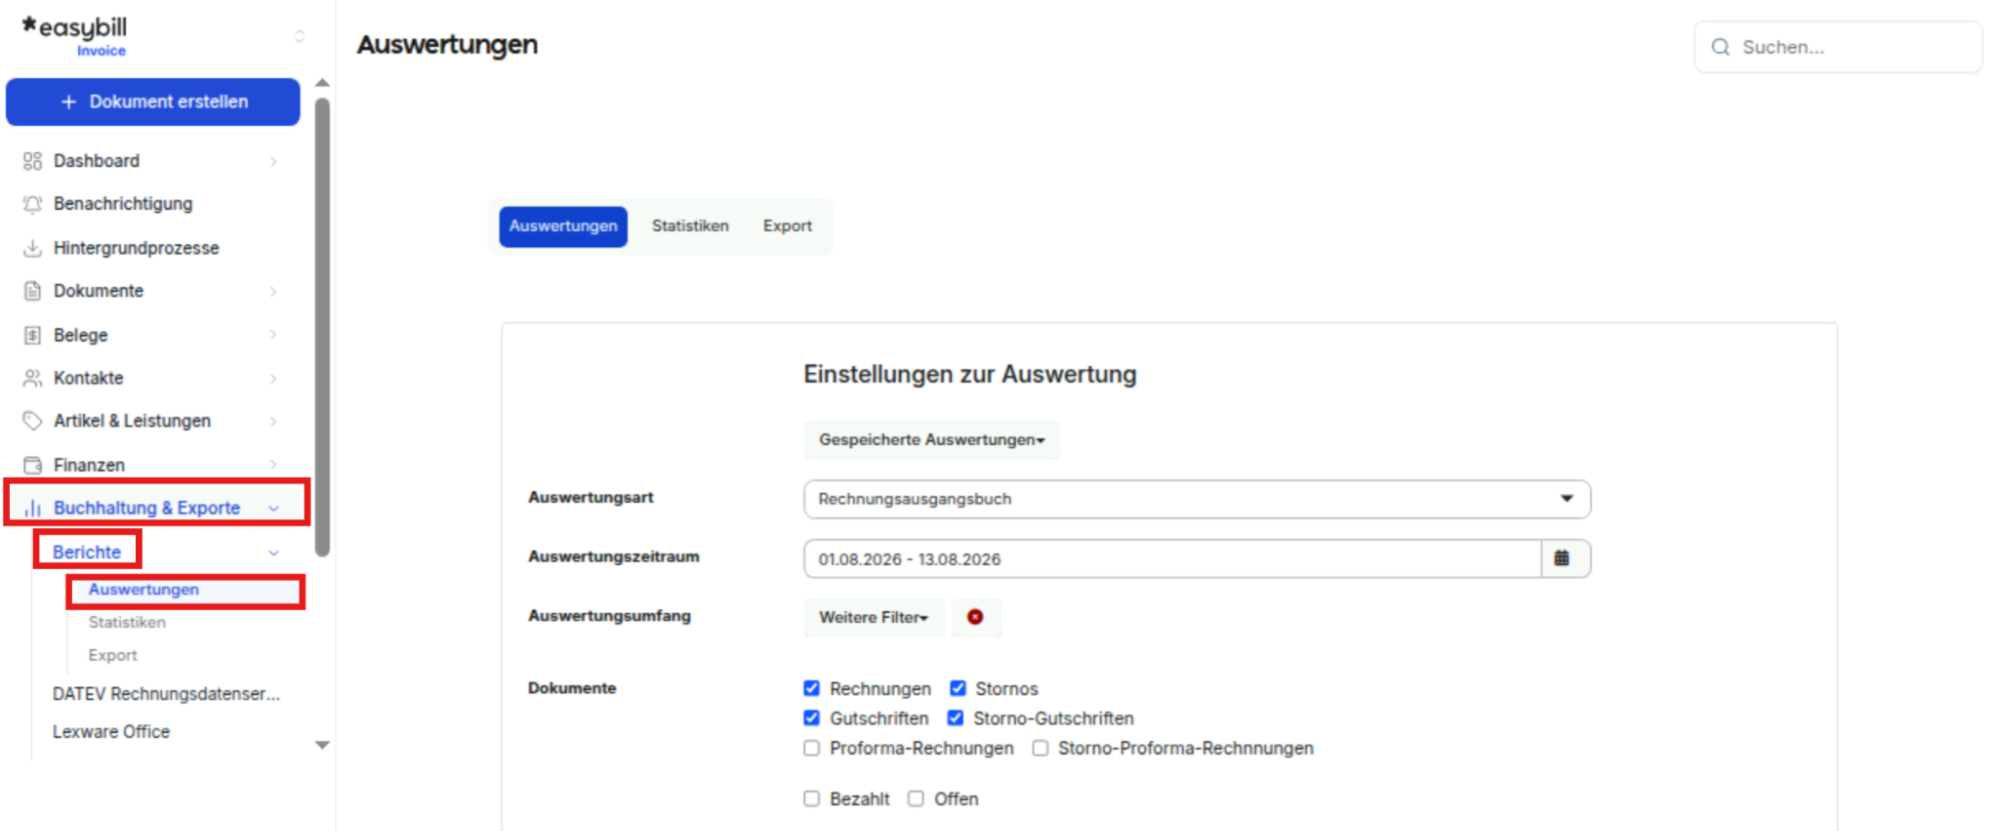Image resolution: width=1999 pixels, height=831 pixels.
Task: Expand the Belege chevron
Action: click(x=273, y=335)
